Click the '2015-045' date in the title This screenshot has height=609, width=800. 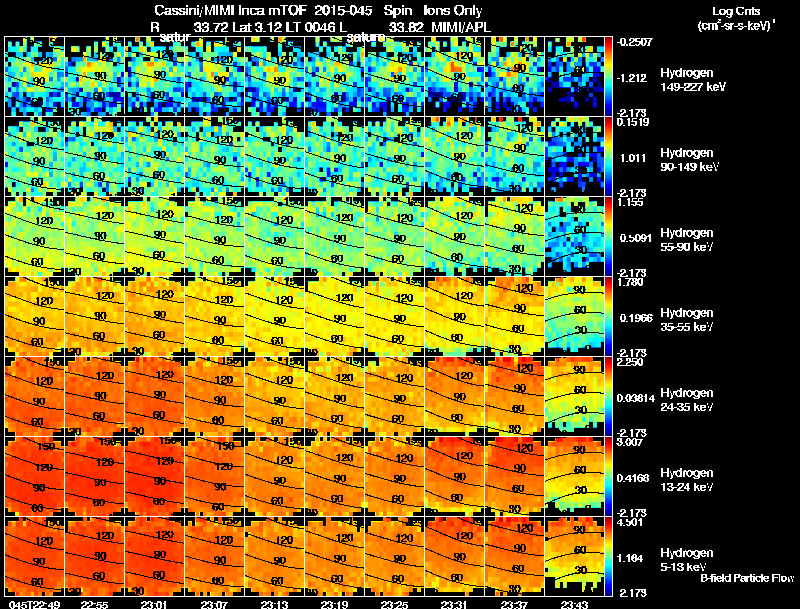click(x=343, y=10)
